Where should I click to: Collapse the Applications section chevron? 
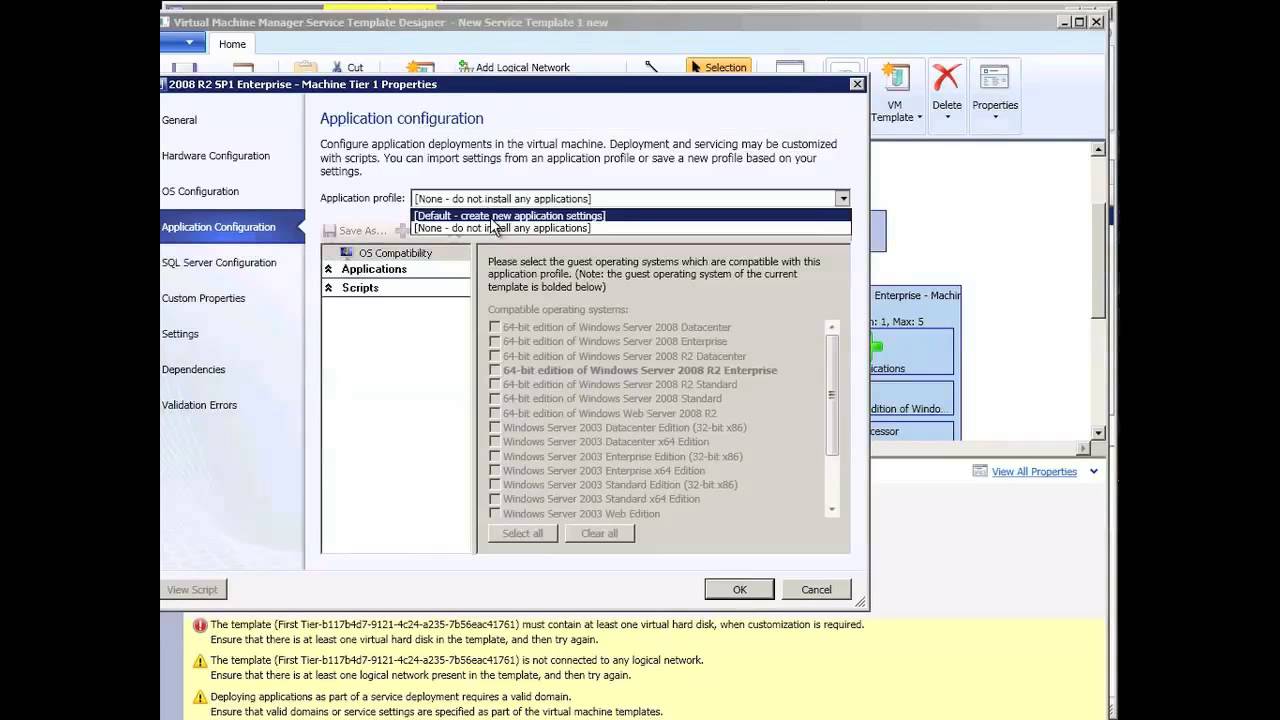coord(328,269)
